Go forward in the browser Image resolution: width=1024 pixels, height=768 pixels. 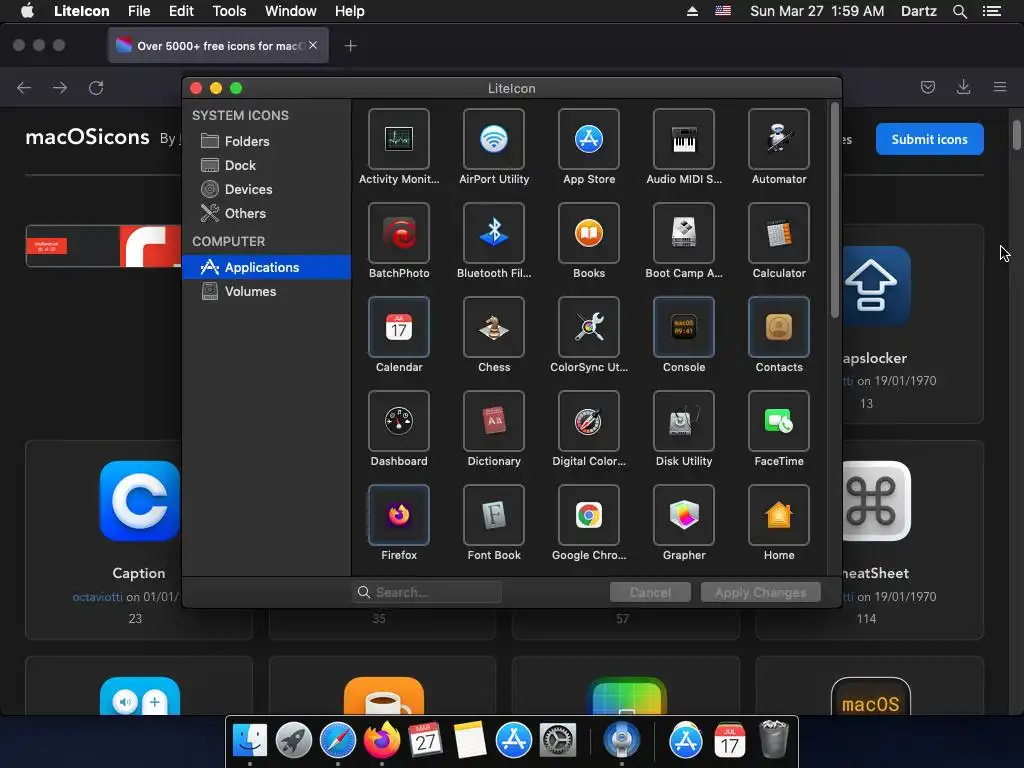[60, 88]
